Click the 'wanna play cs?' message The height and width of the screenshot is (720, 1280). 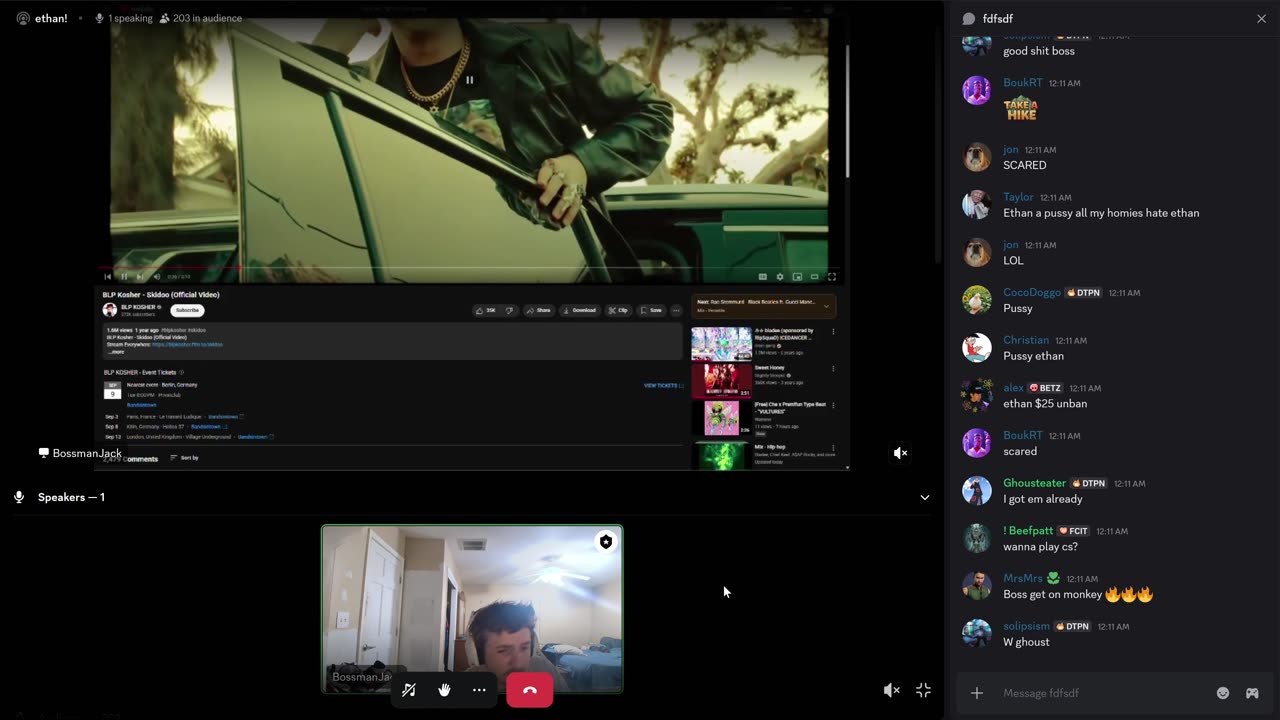[1040, 547]
